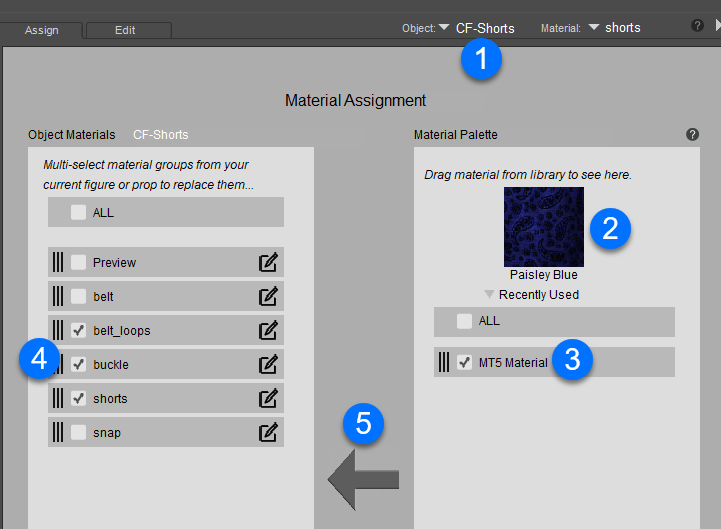Click the help icon in top bar

[x=697, y=26]
